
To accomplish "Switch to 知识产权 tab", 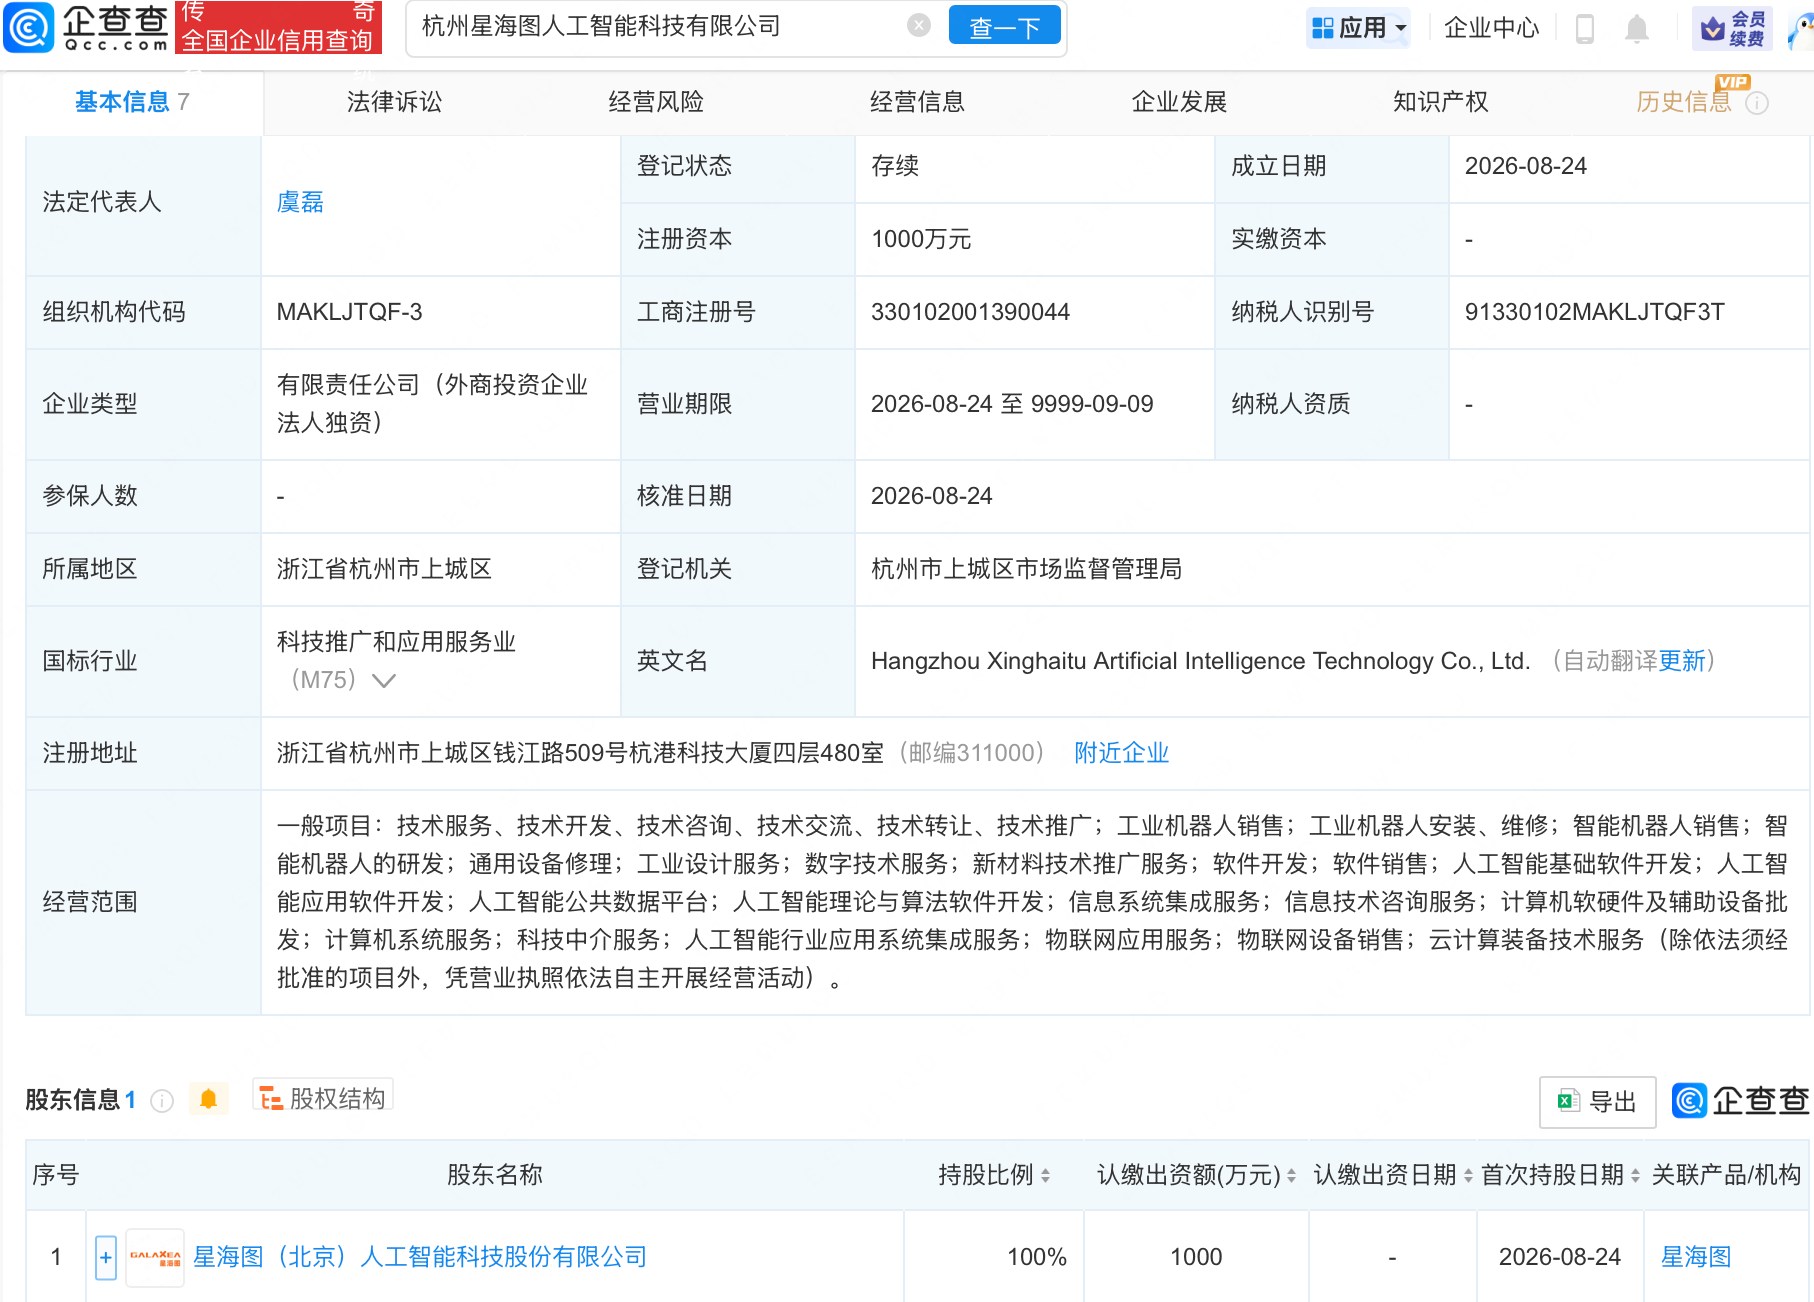I will click(x=1440, y=102).
